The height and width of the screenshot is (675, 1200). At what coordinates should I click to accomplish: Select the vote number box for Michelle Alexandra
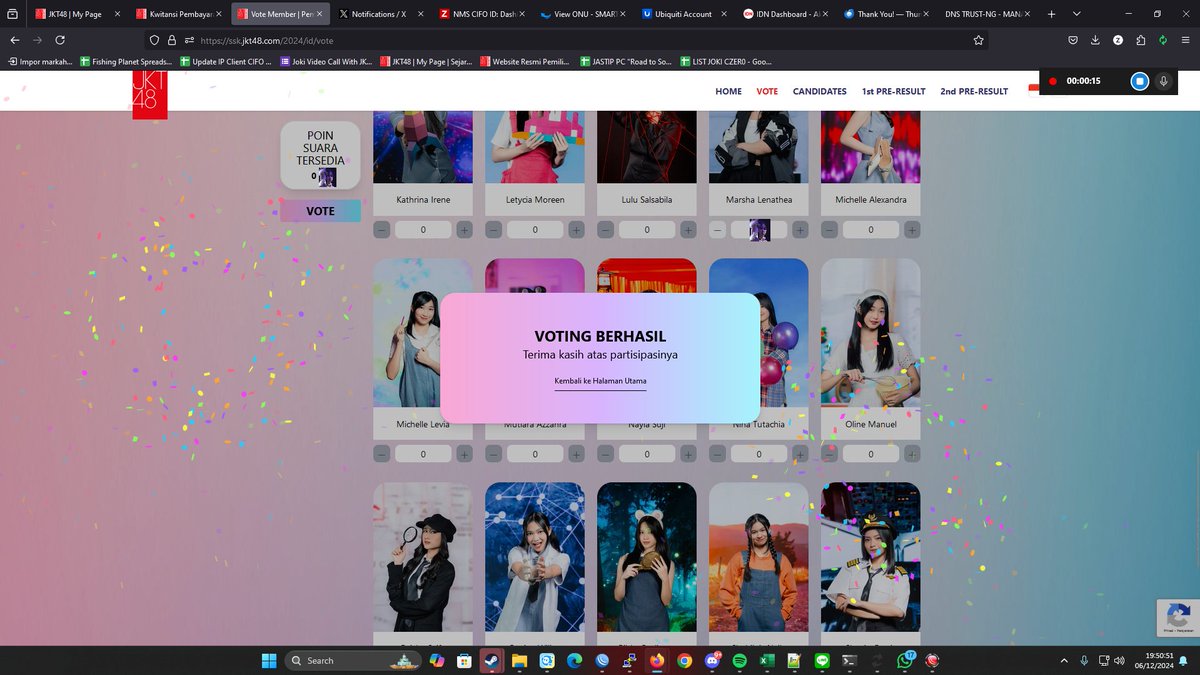871,230
